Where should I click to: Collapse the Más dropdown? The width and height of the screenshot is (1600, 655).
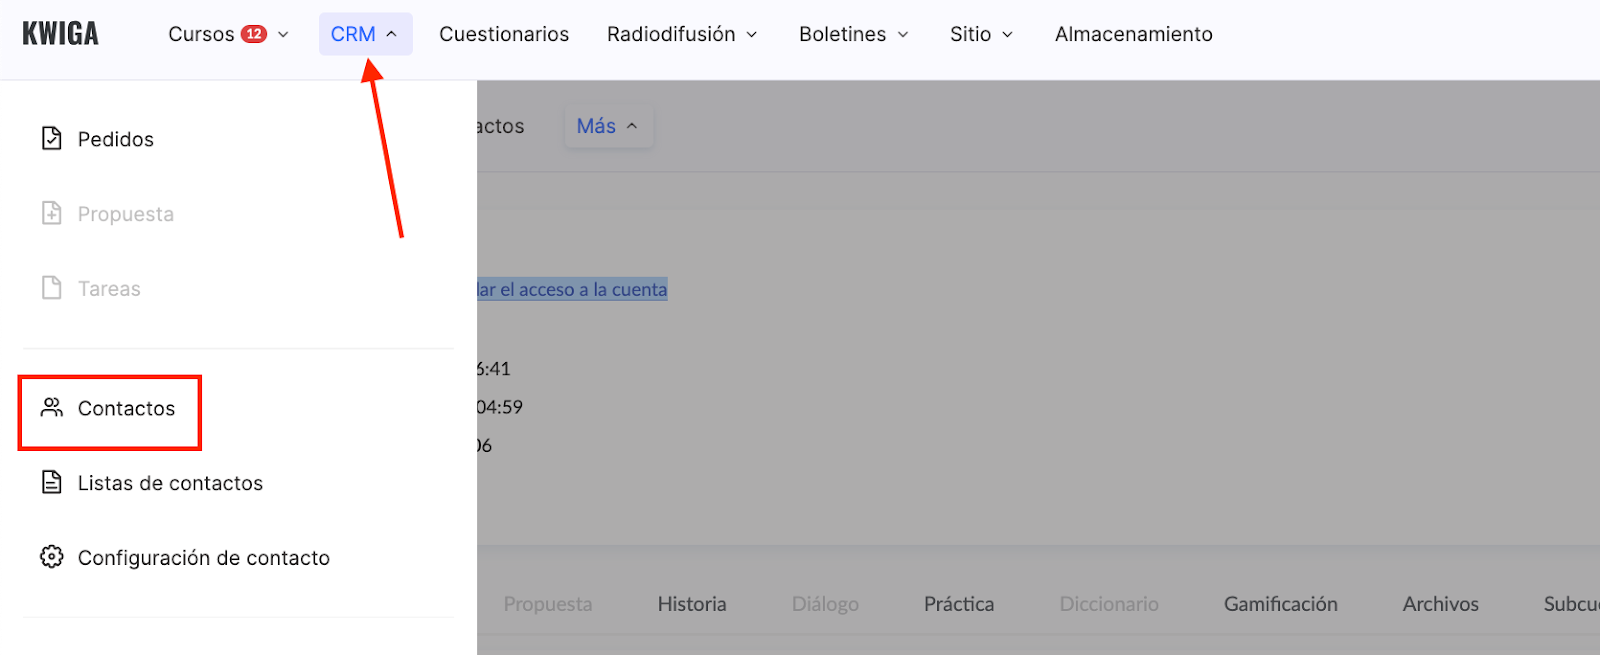click(x=608, y=126)
